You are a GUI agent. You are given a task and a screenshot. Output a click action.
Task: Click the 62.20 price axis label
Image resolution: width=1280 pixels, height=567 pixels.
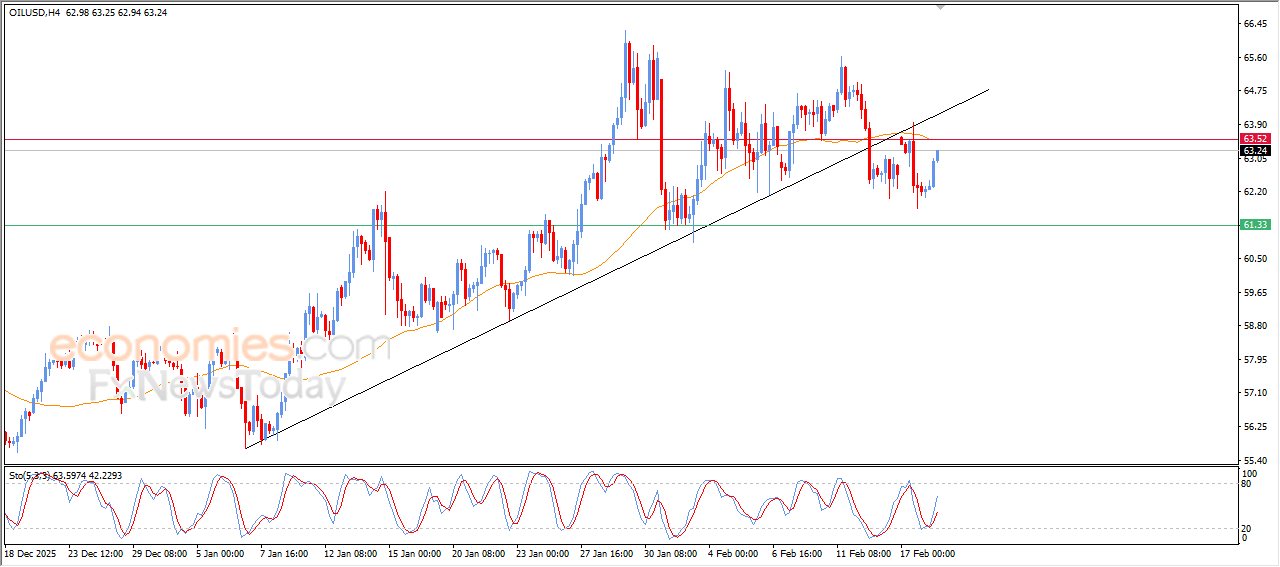click(x=1255, y=191)
